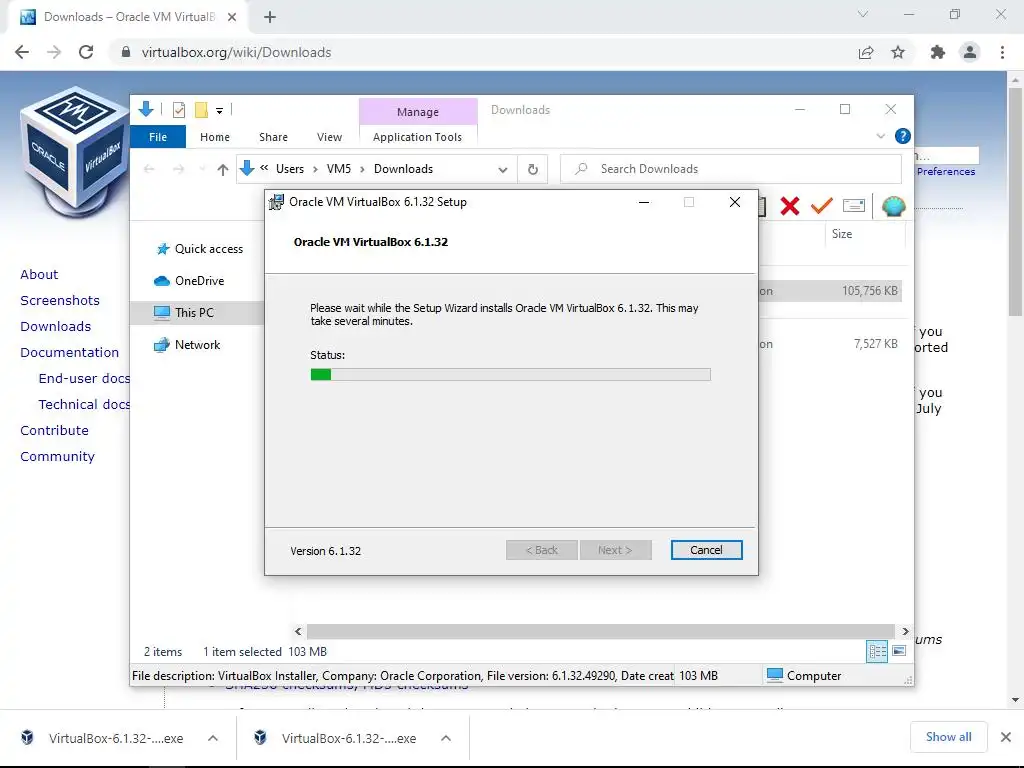The height and width of the screenshot is (768, 1024).
Task: Open the tab search chevron in Chrome
Action: [x=863, y=14]
